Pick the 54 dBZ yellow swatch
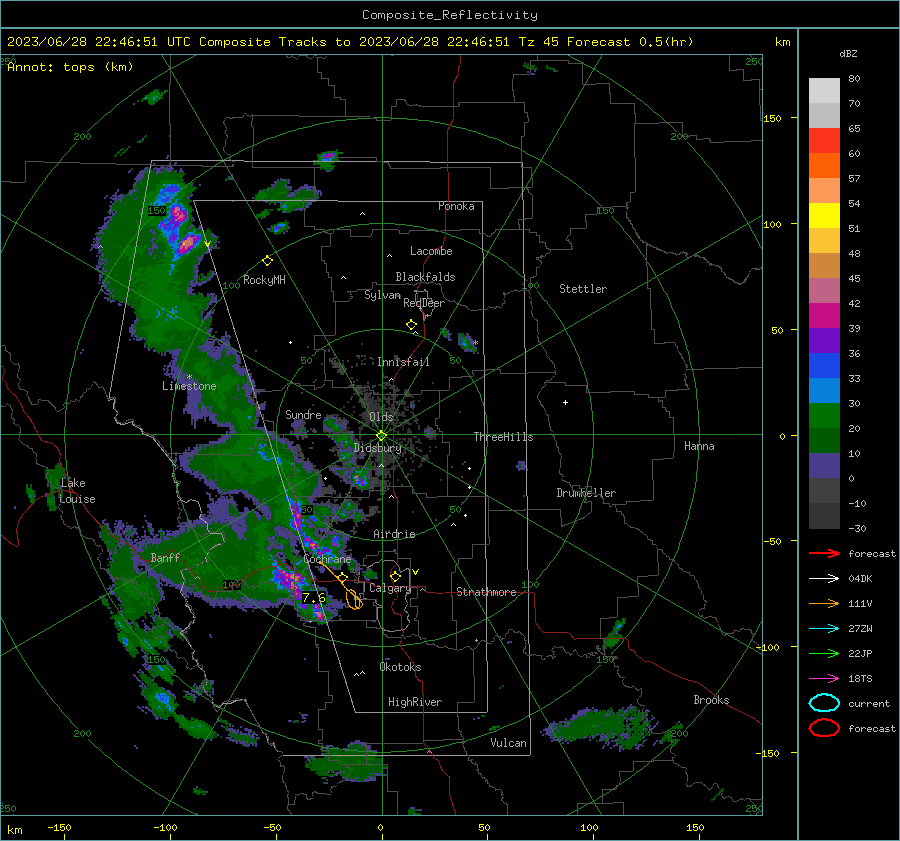 [824, 215]
